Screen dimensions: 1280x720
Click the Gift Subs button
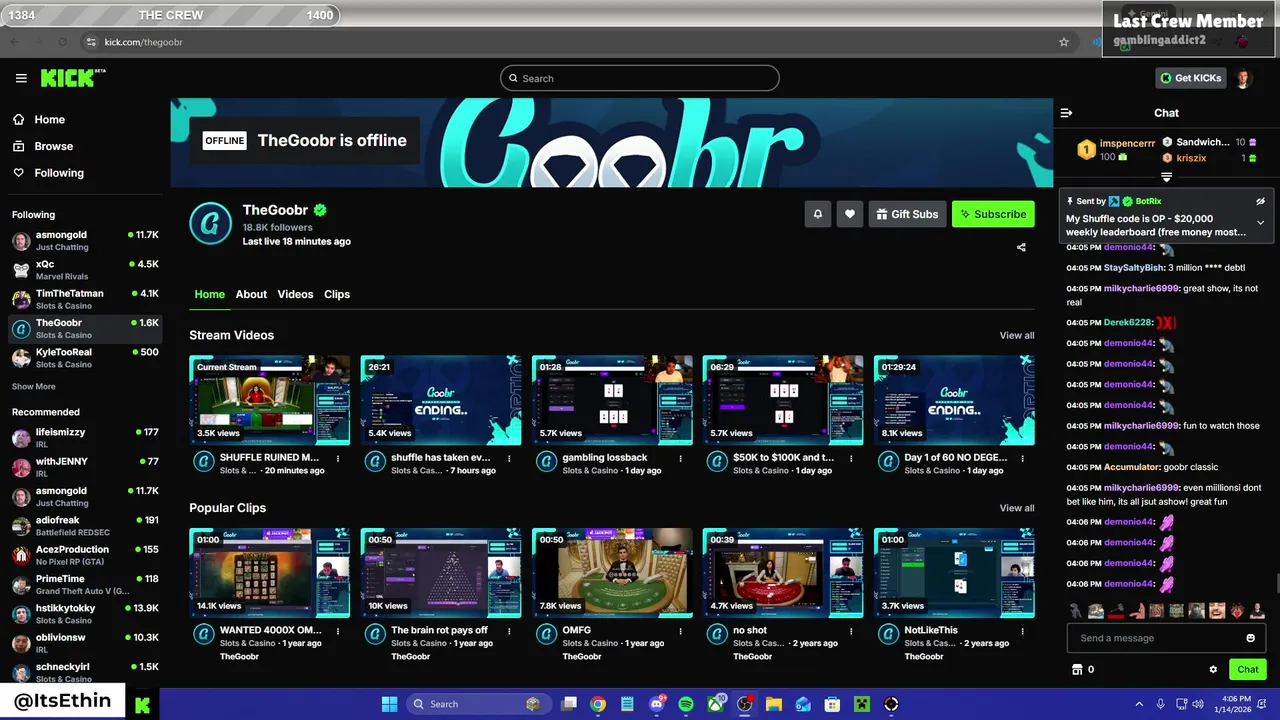907,214
